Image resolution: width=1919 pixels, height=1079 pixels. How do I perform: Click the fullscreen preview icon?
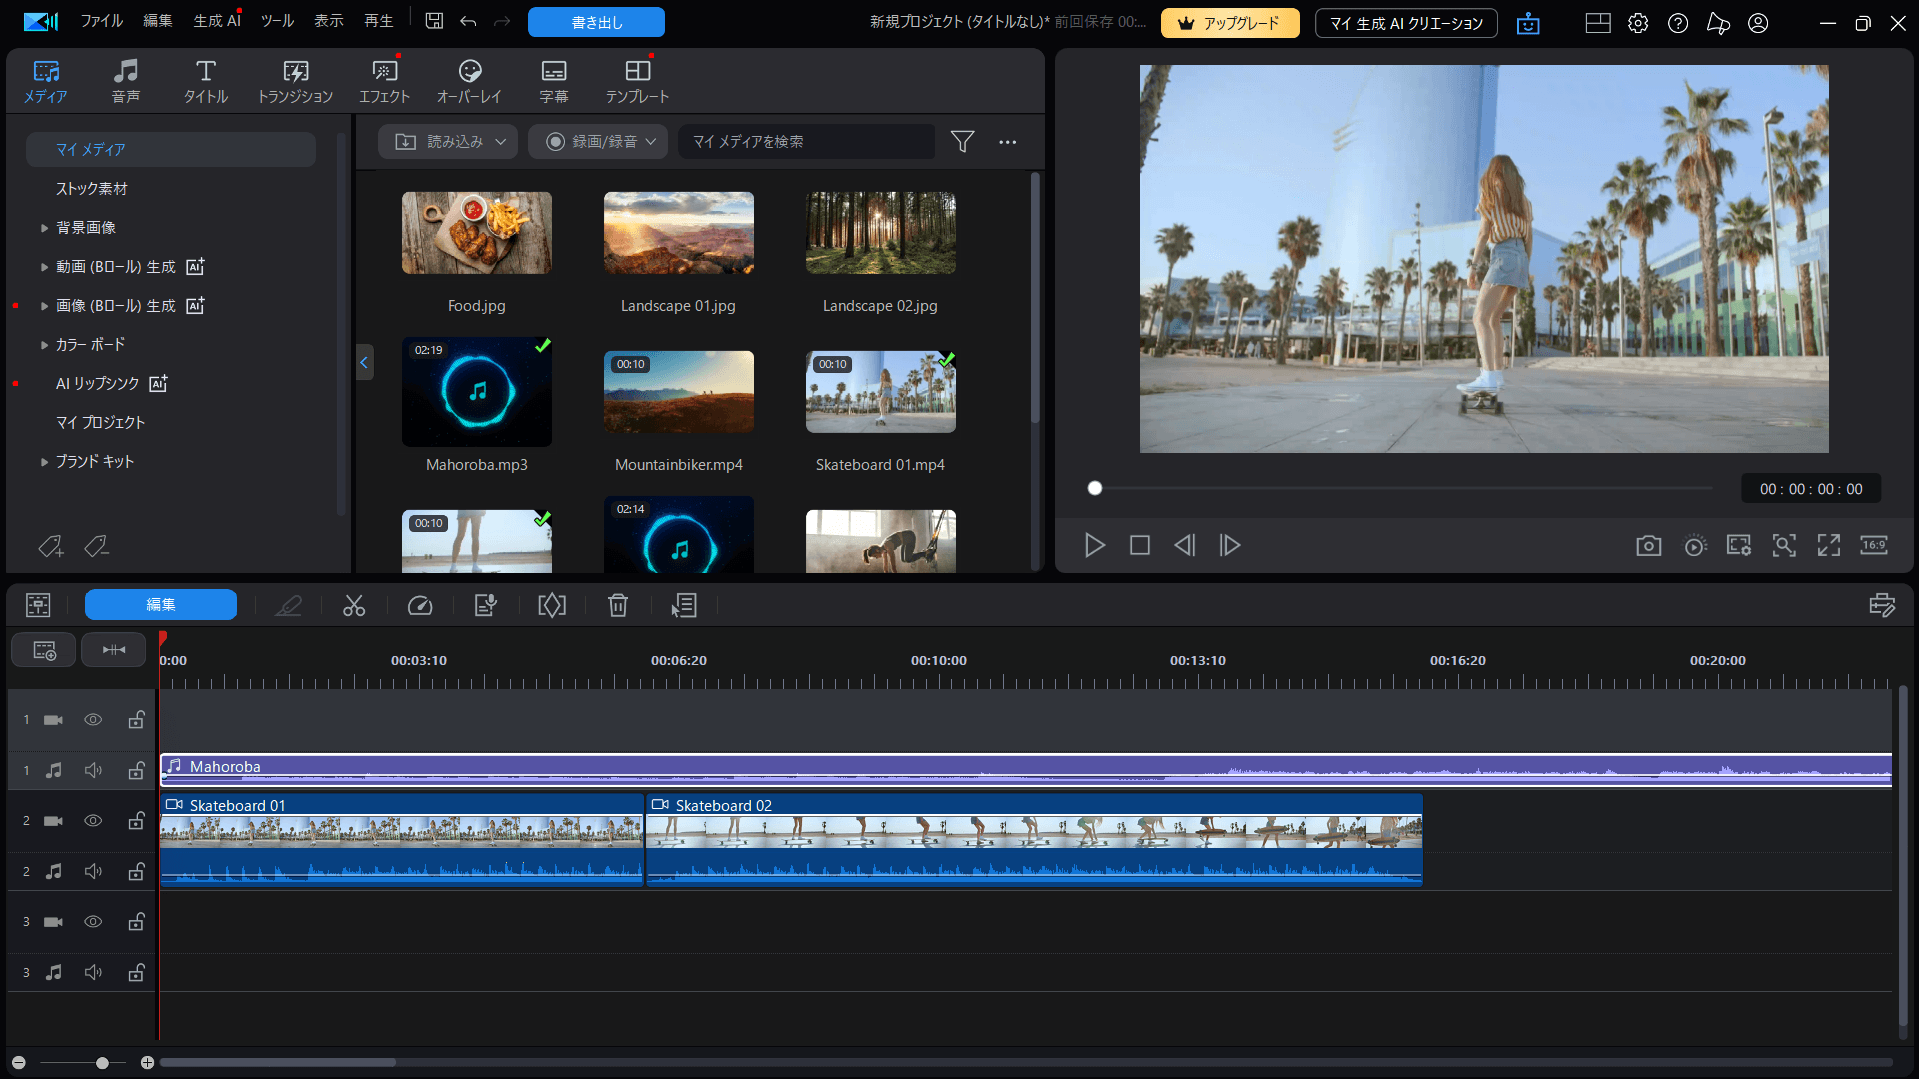click(1829, 545)
